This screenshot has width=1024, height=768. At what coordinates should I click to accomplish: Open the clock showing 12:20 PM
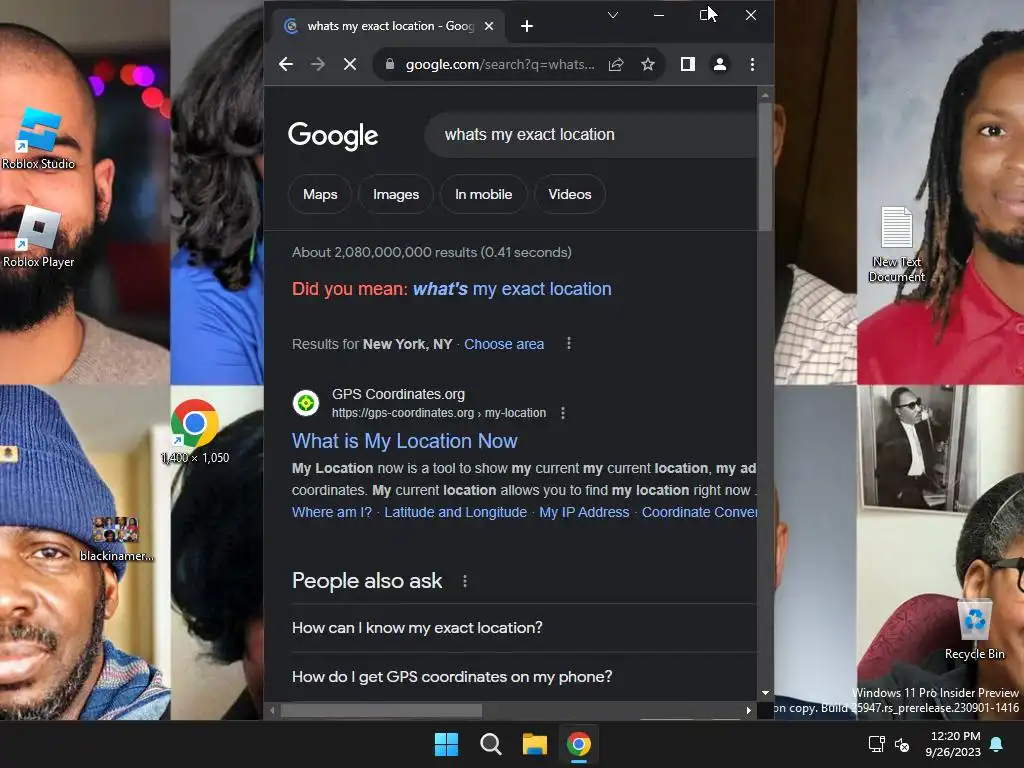(x=953, y=744)
